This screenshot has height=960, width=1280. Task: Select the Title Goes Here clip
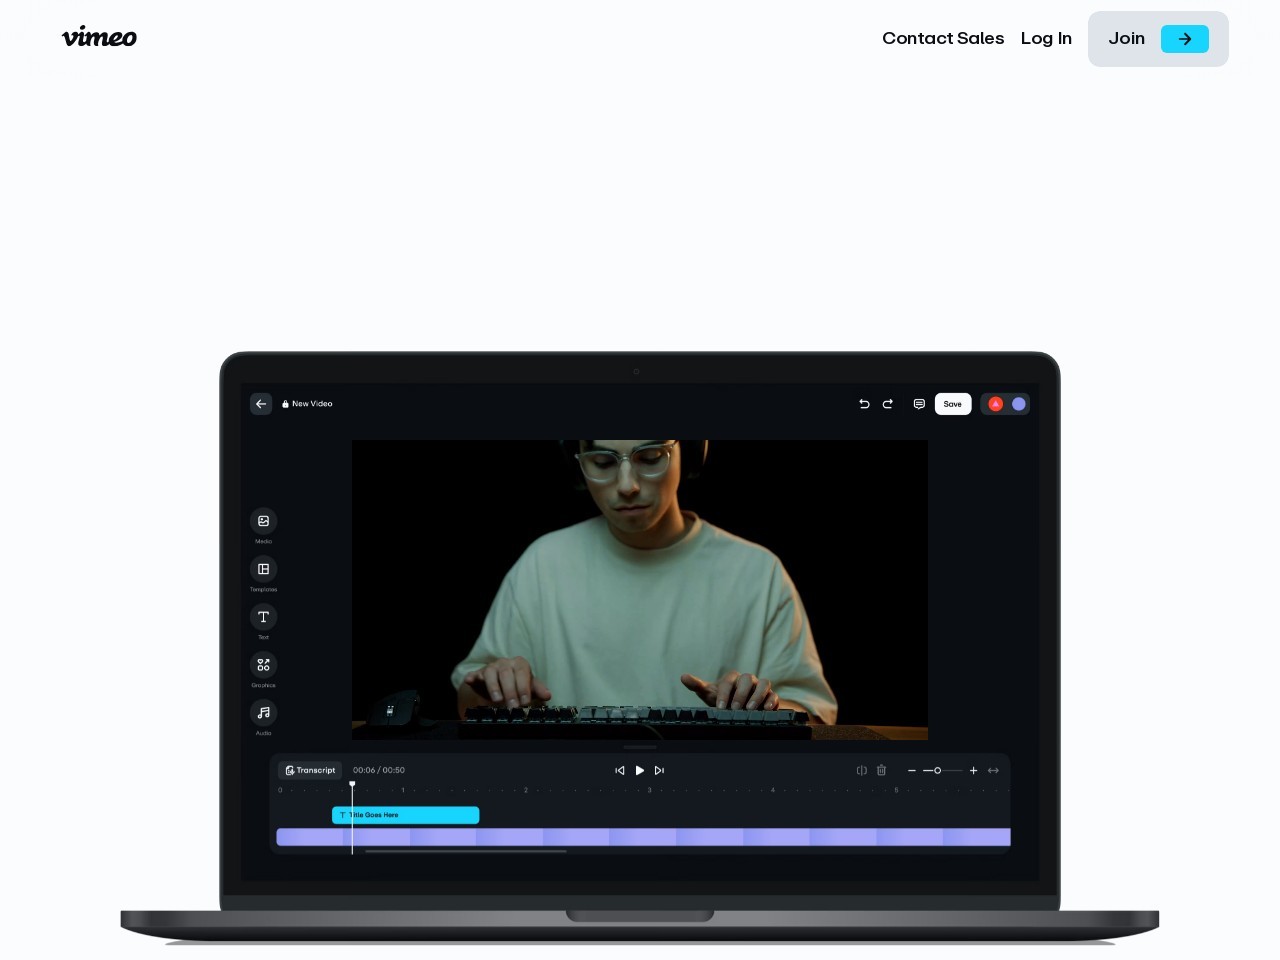[405, 815]
